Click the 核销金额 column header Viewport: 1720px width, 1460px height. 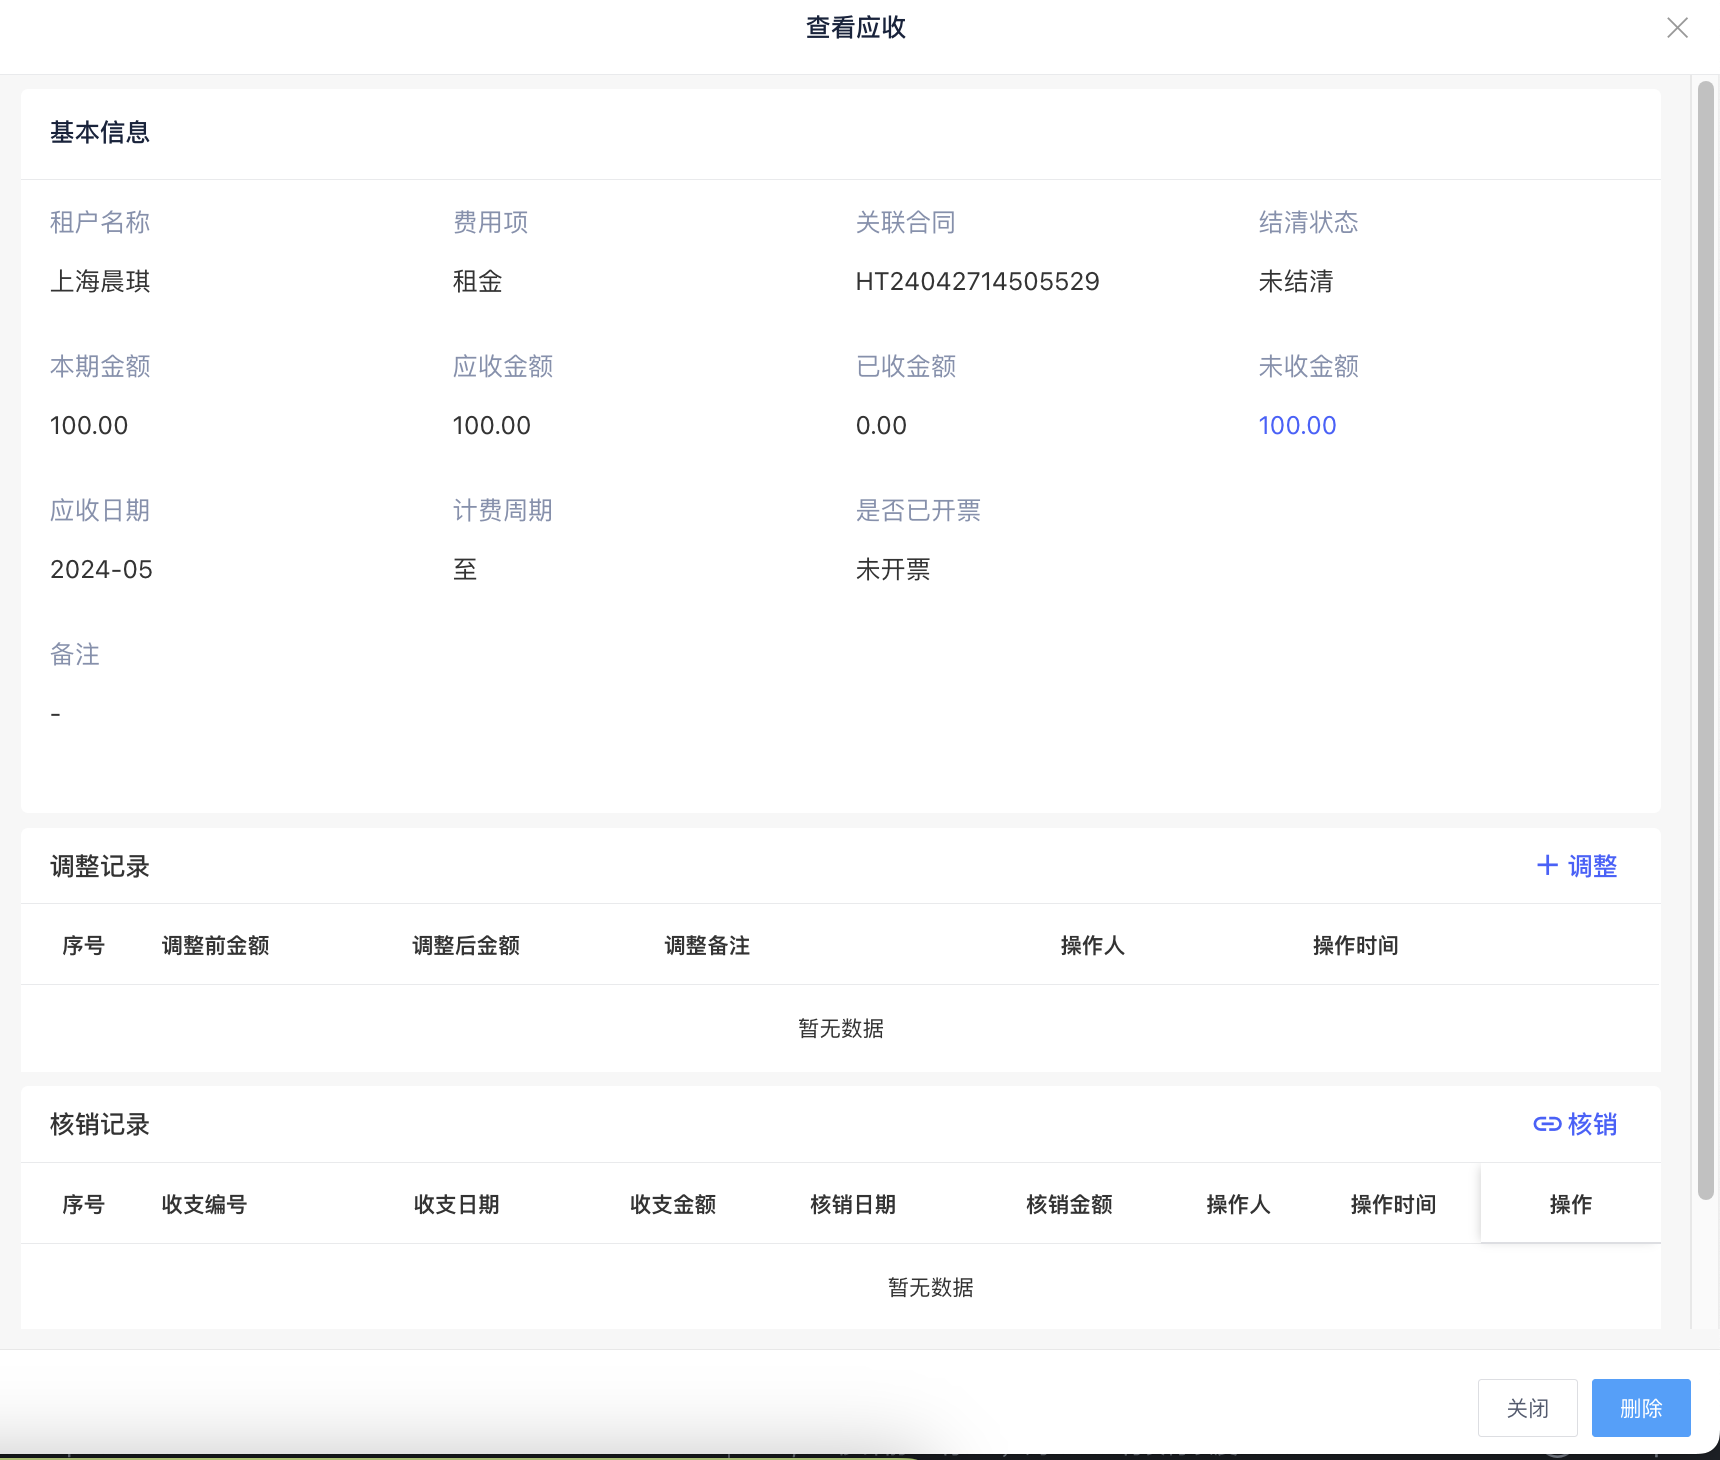coord(1069,1204)
